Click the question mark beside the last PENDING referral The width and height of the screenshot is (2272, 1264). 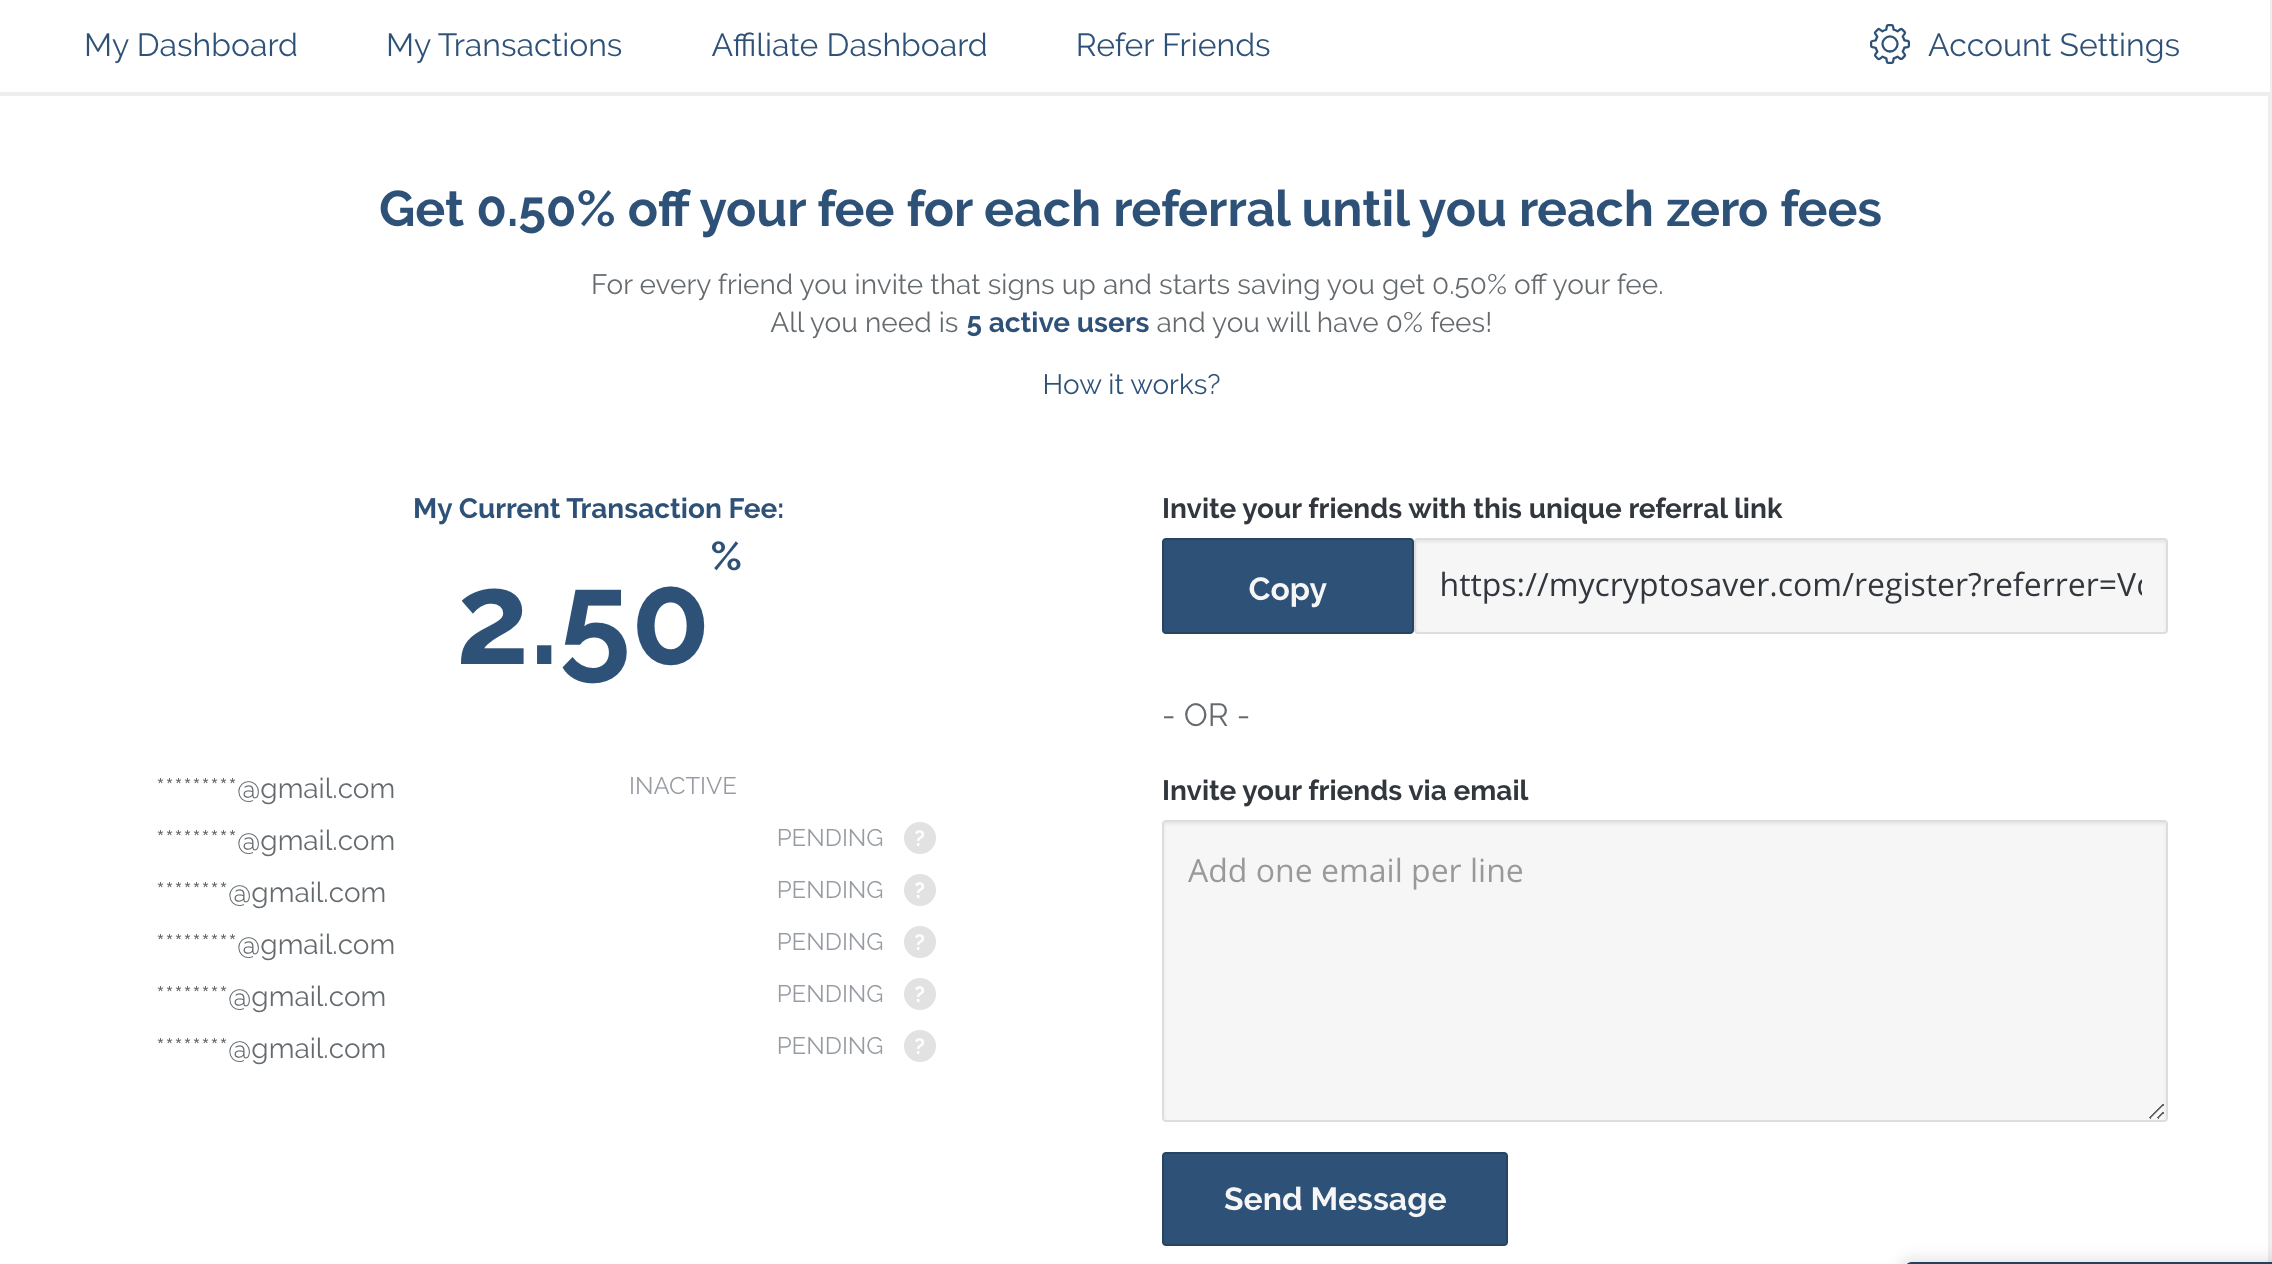click(x=918, y=1046)
